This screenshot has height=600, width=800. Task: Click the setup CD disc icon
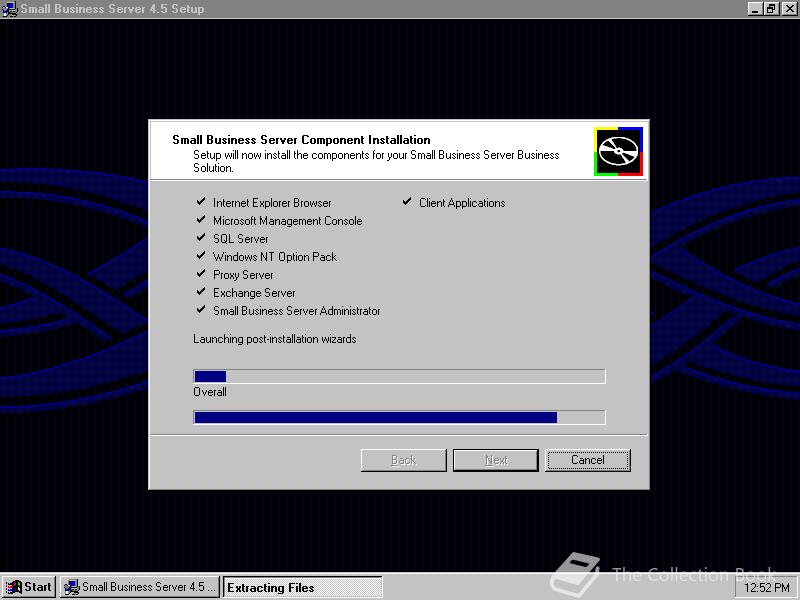[618, 152]
